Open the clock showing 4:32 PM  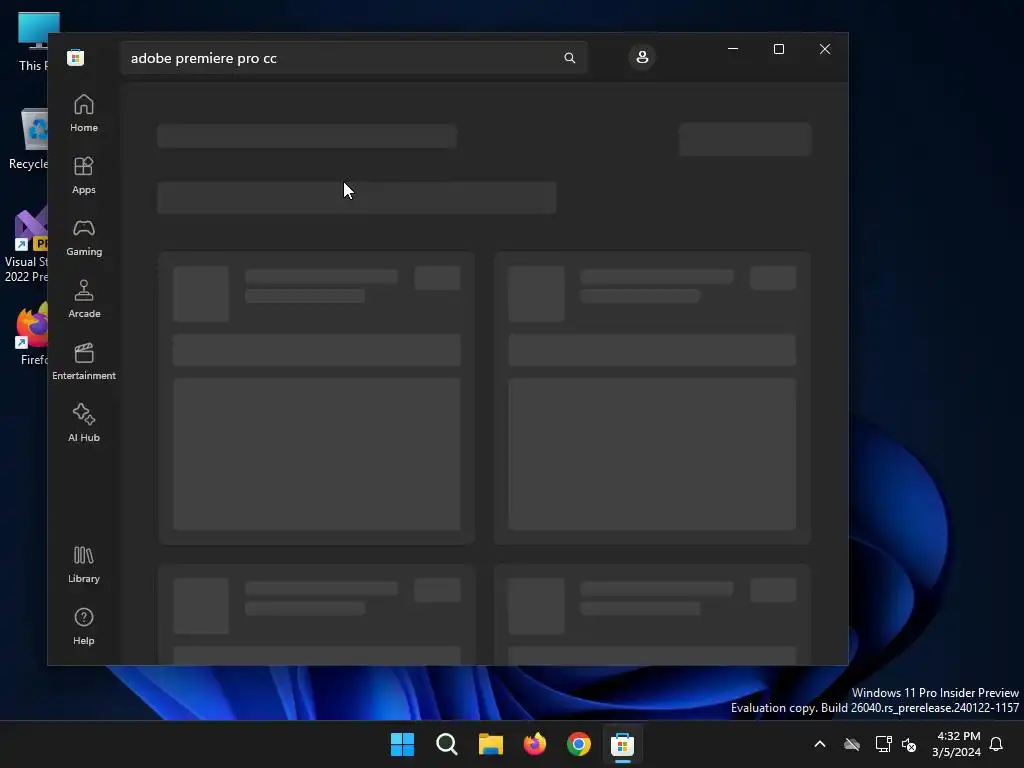coord(956,744)
